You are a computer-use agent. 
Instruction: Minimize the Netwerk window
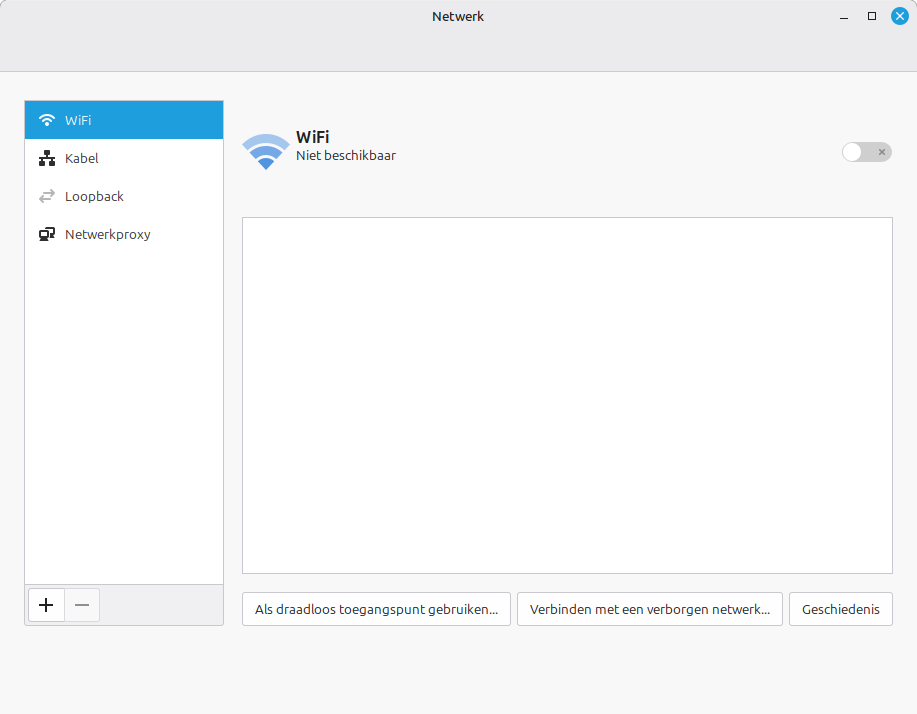[x=843, y=16]
